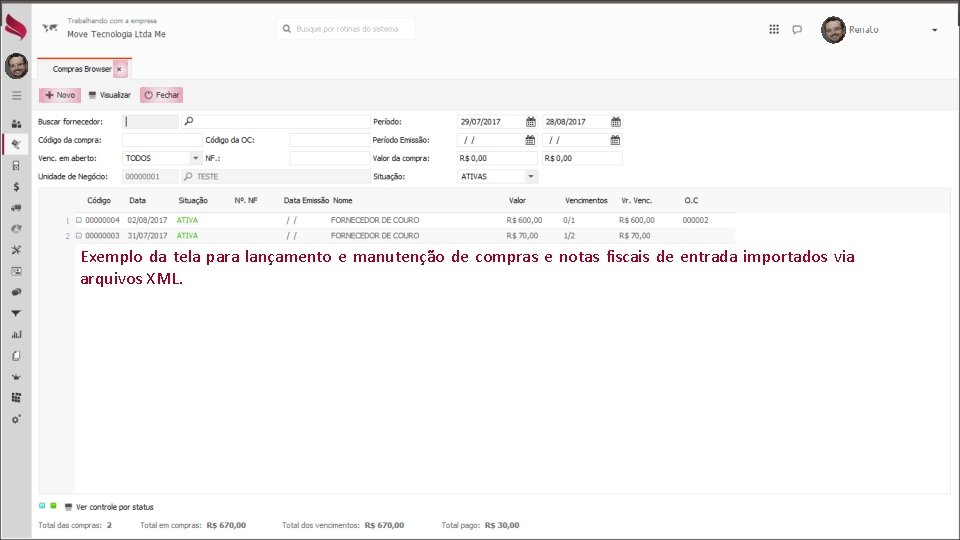Click the Move Tecnologia Ltda Me company name
Screen dimensions: 960x540
[x=116, y=34]
